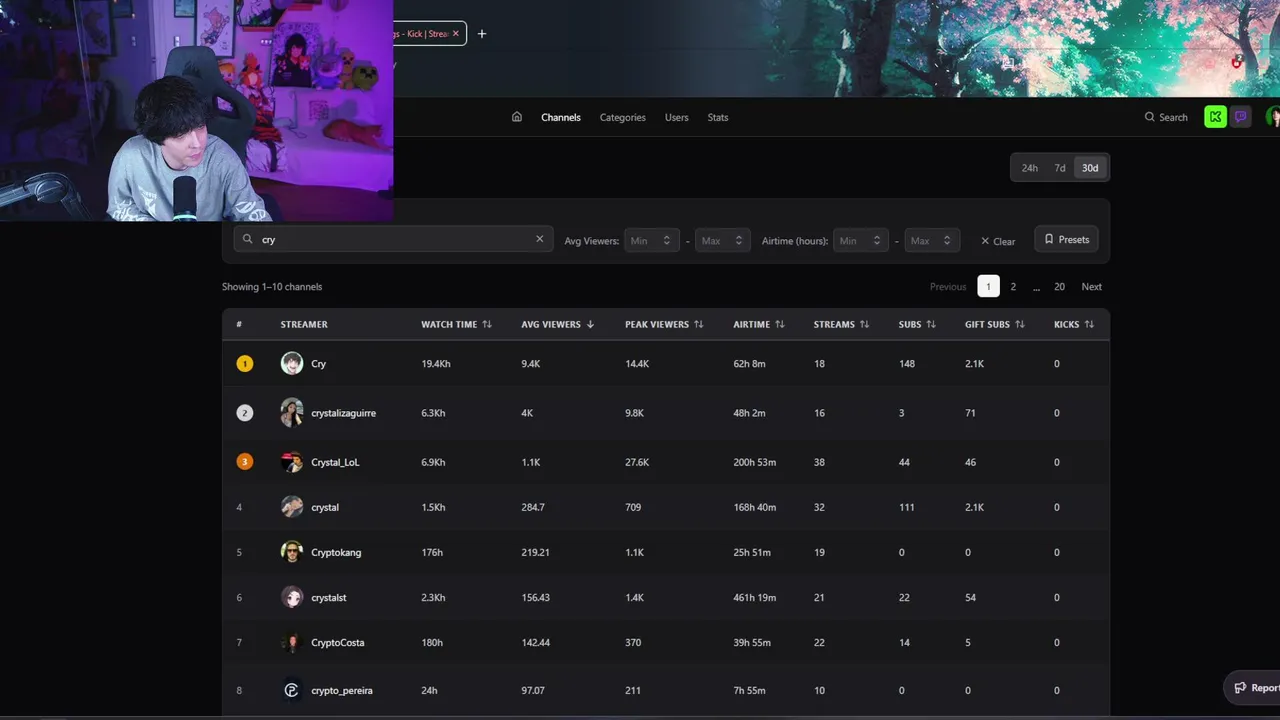
Task: Switch to Twitch platform purple icon
Action: [1241, 117]
